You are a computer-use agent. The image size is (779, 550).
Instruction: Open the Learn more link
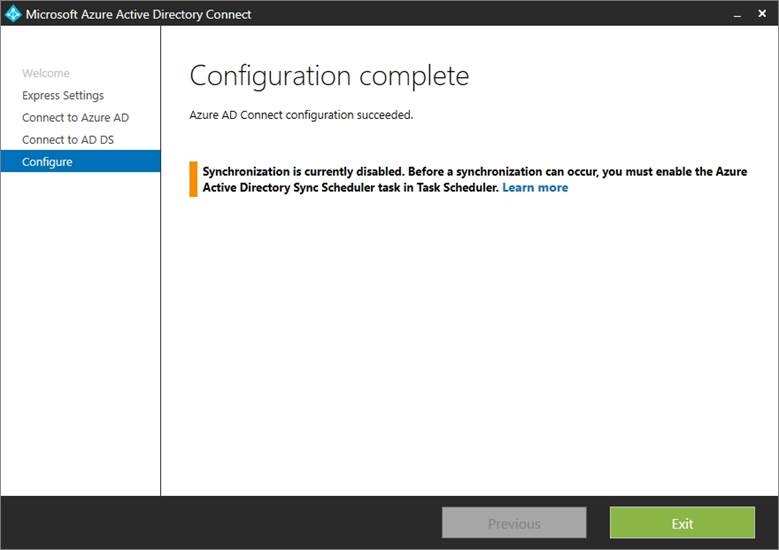535,188
